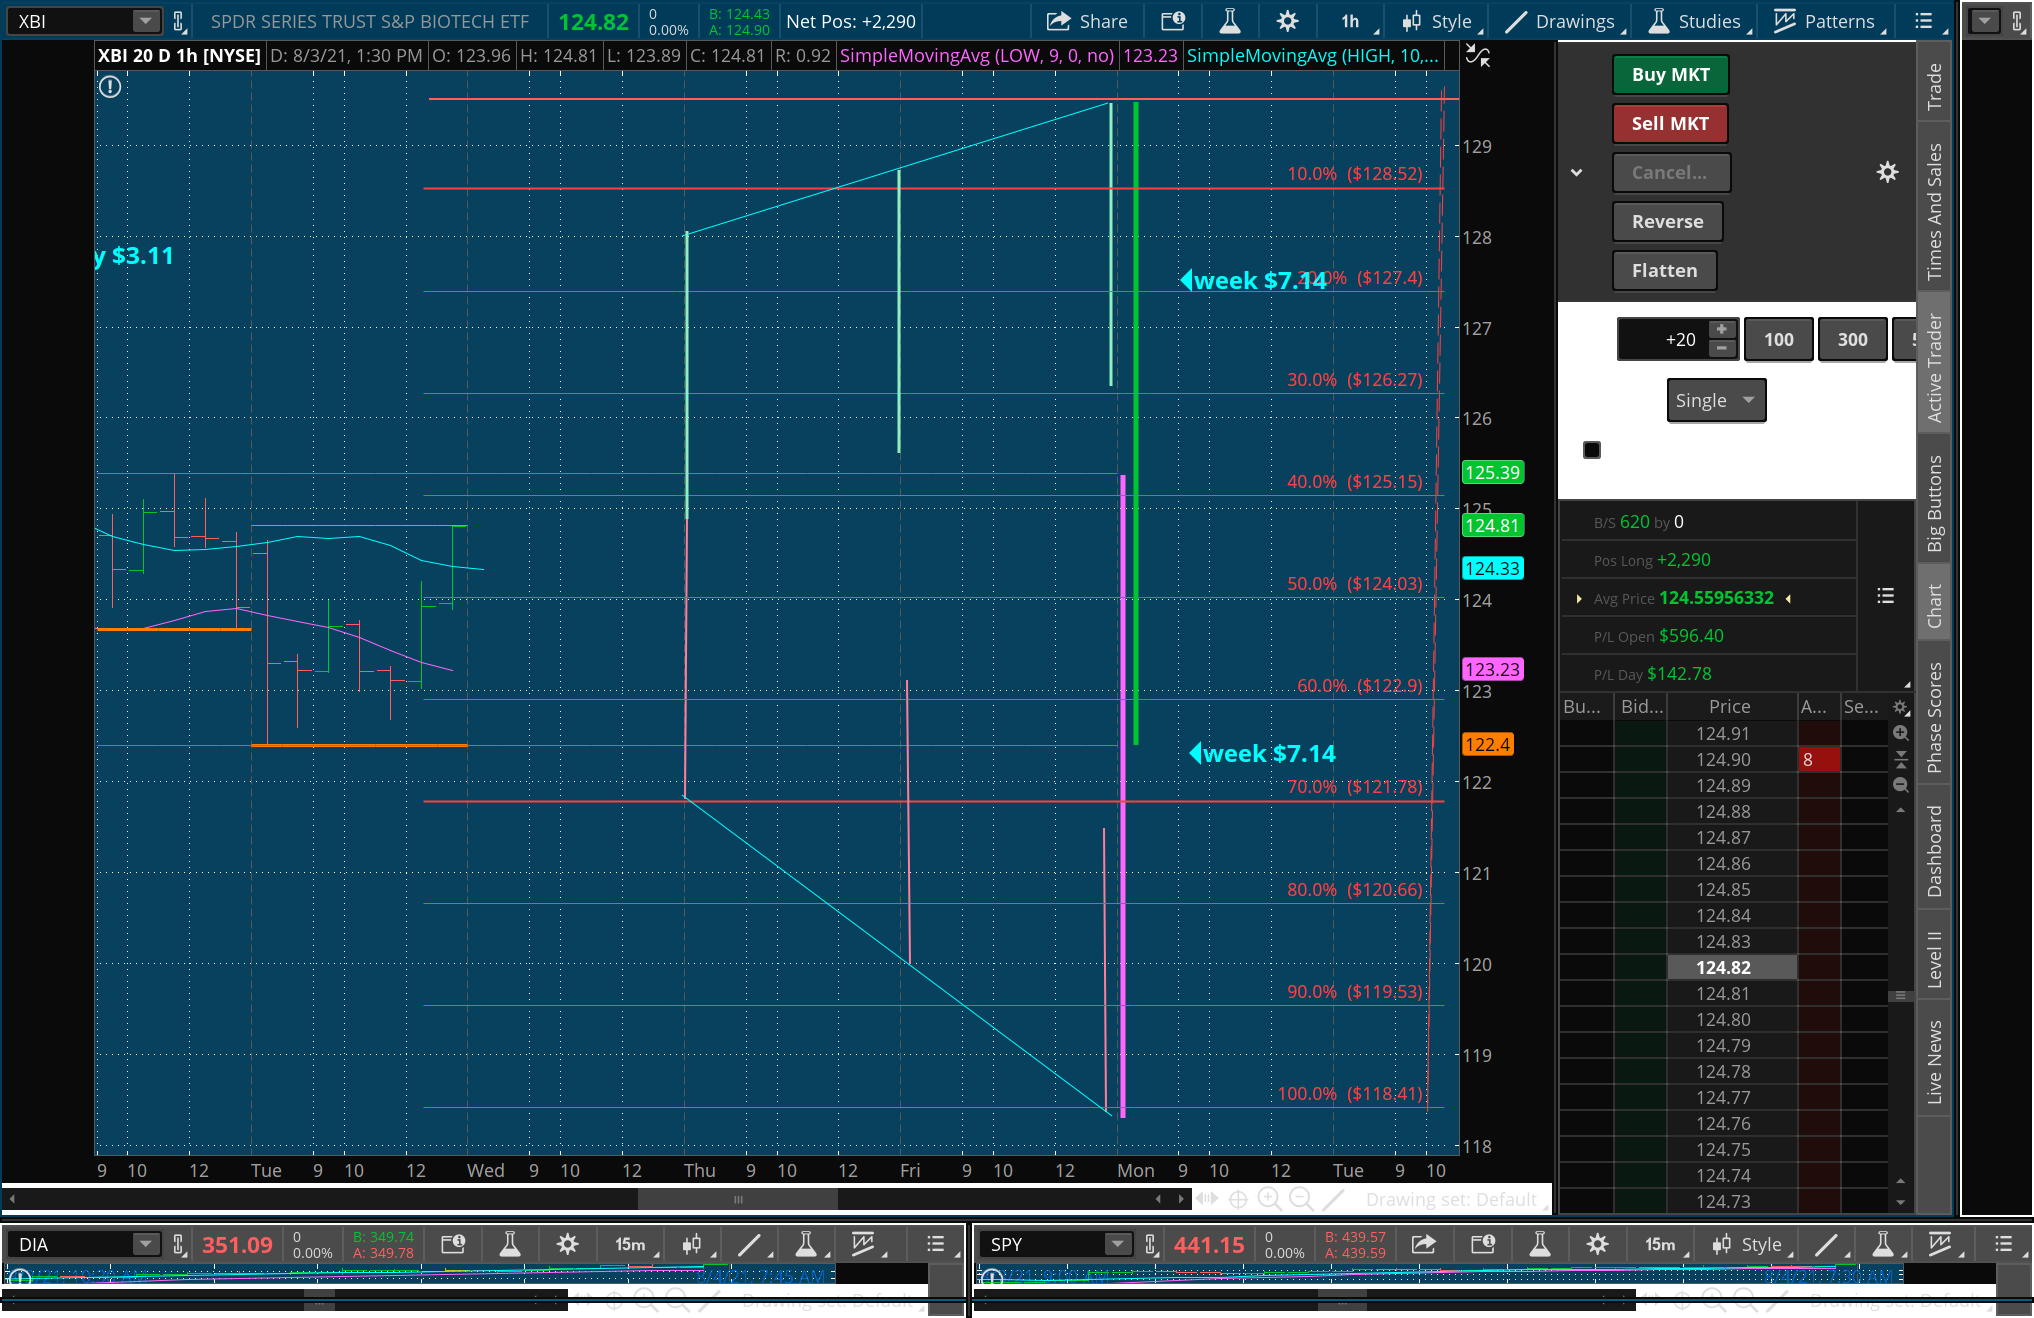The image size is (2034, 1318).
Task: Click the flask icon next to Share
Action: (x=1230, y=21)
